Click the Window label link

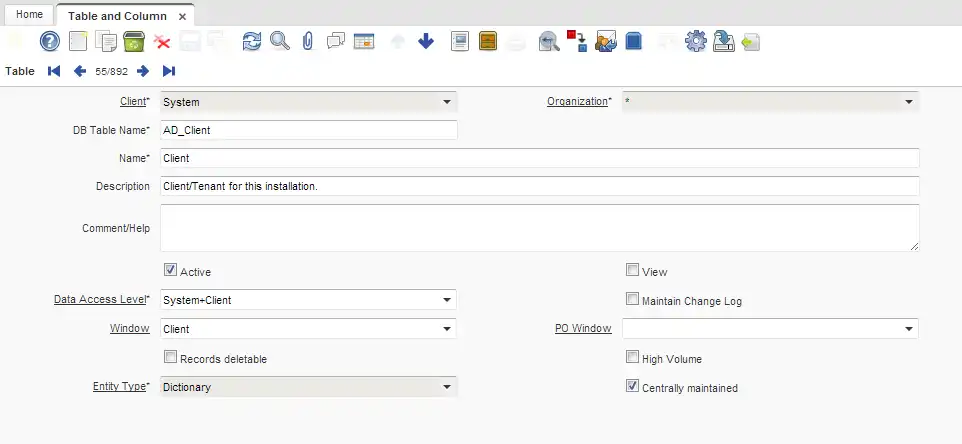(129, 328)
